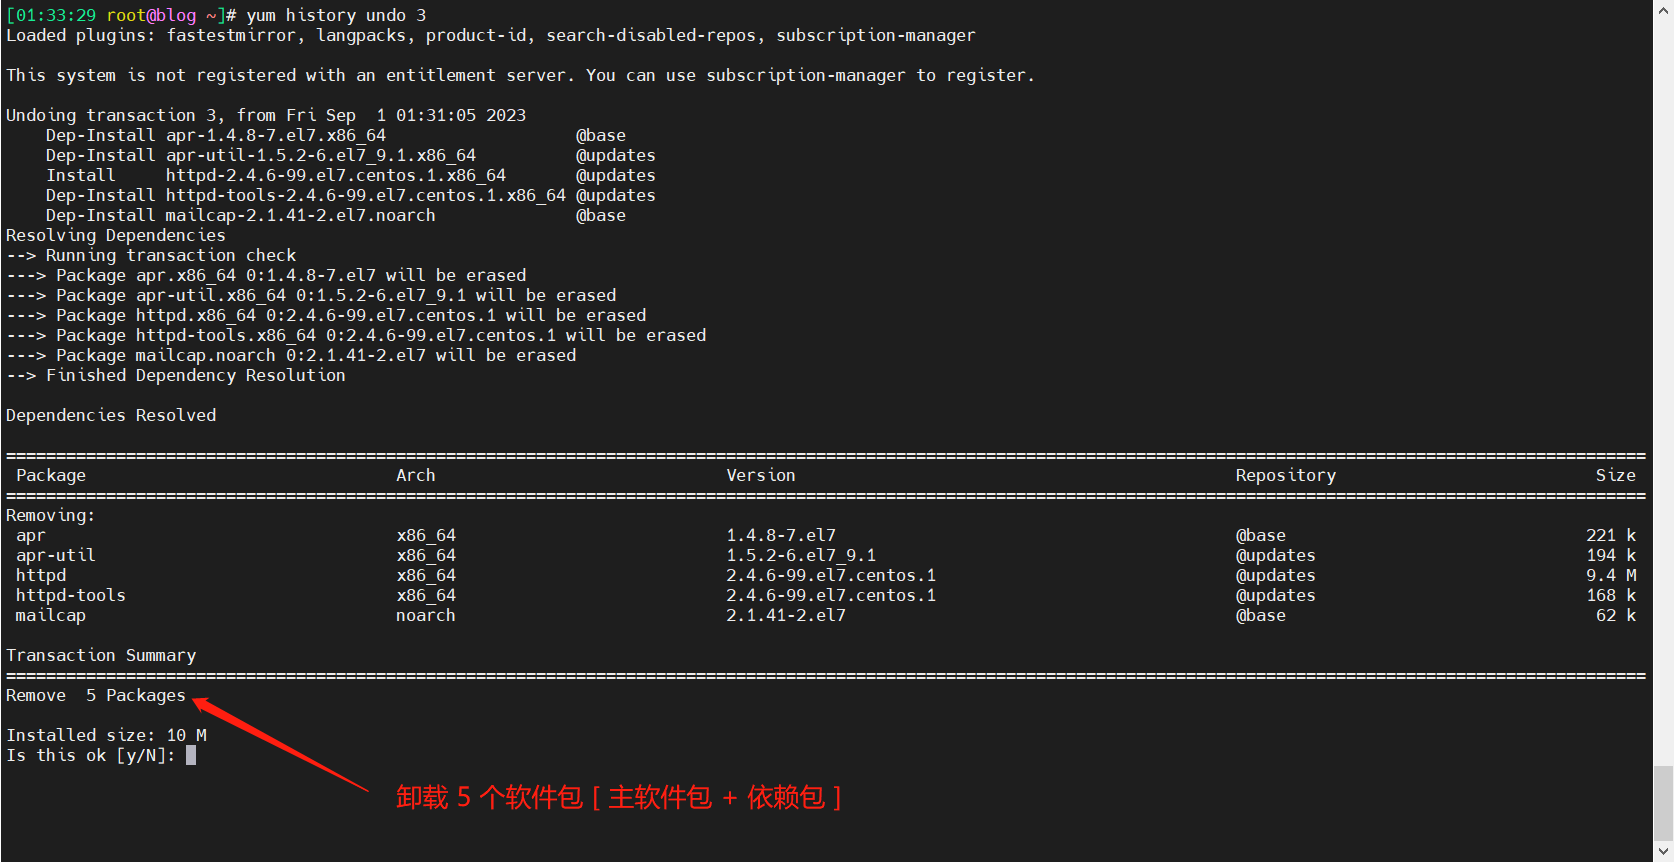
Task: Click the vertical scrollbar thumb
Action: click(1664, 803)
